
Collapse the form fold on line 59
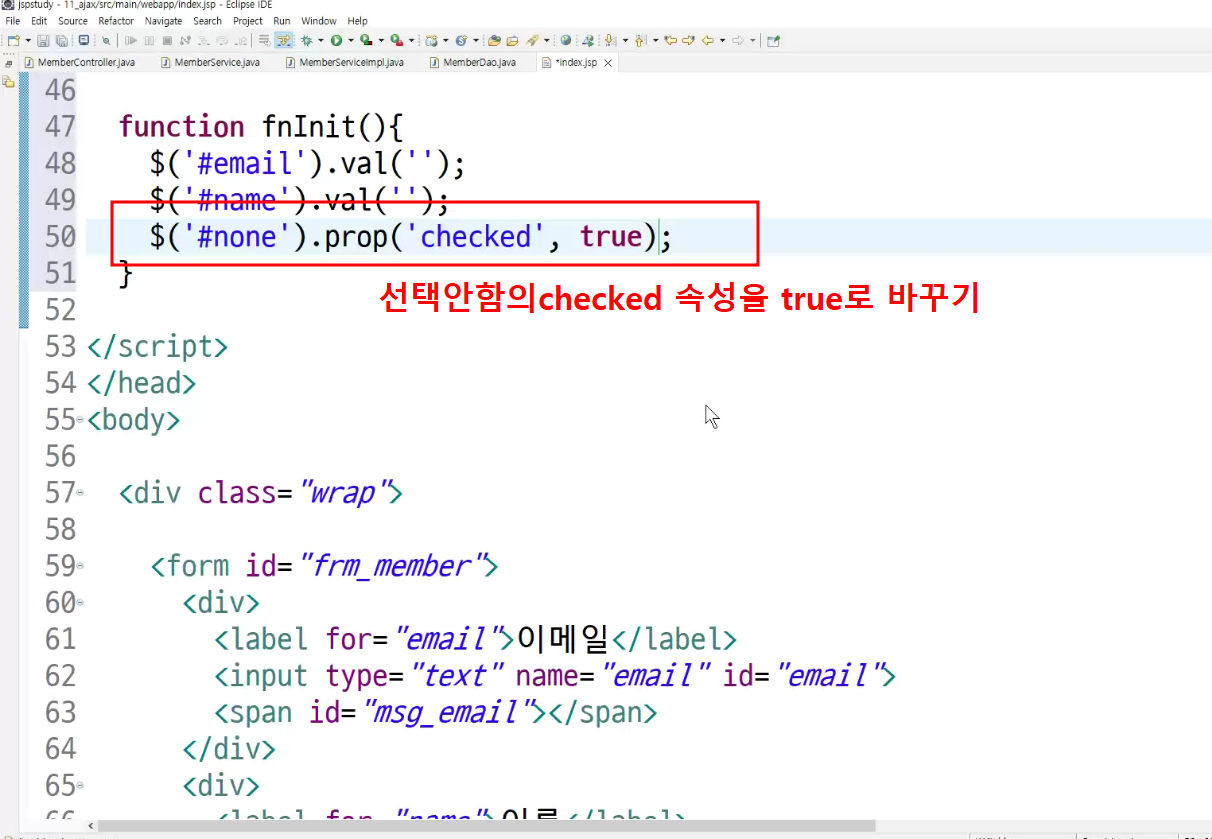point(80,567)
